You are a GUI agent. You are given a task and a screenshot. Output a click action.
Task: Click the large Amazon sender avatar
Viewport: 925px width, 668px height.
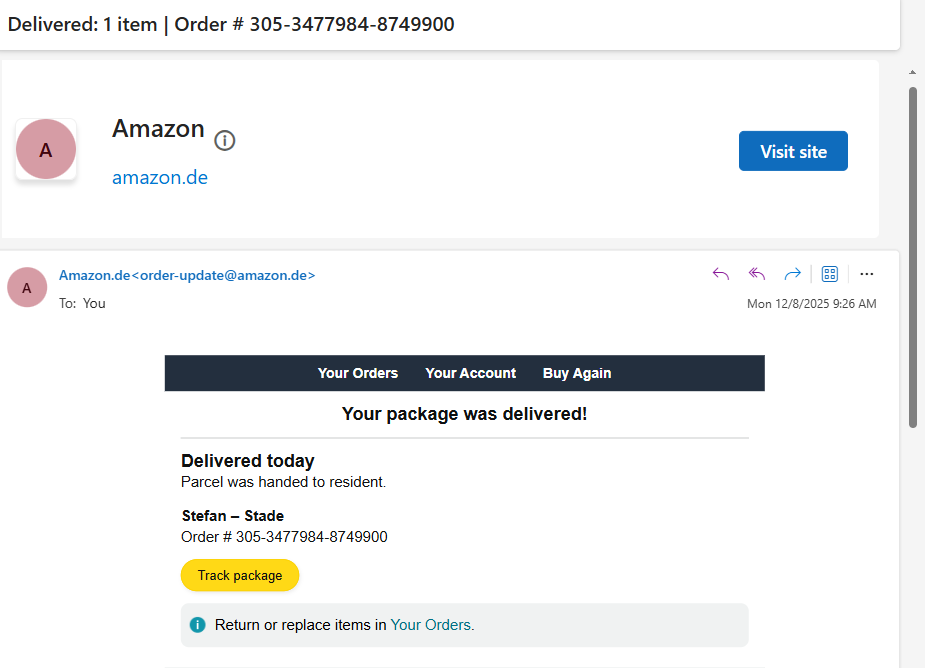(46, 150)
